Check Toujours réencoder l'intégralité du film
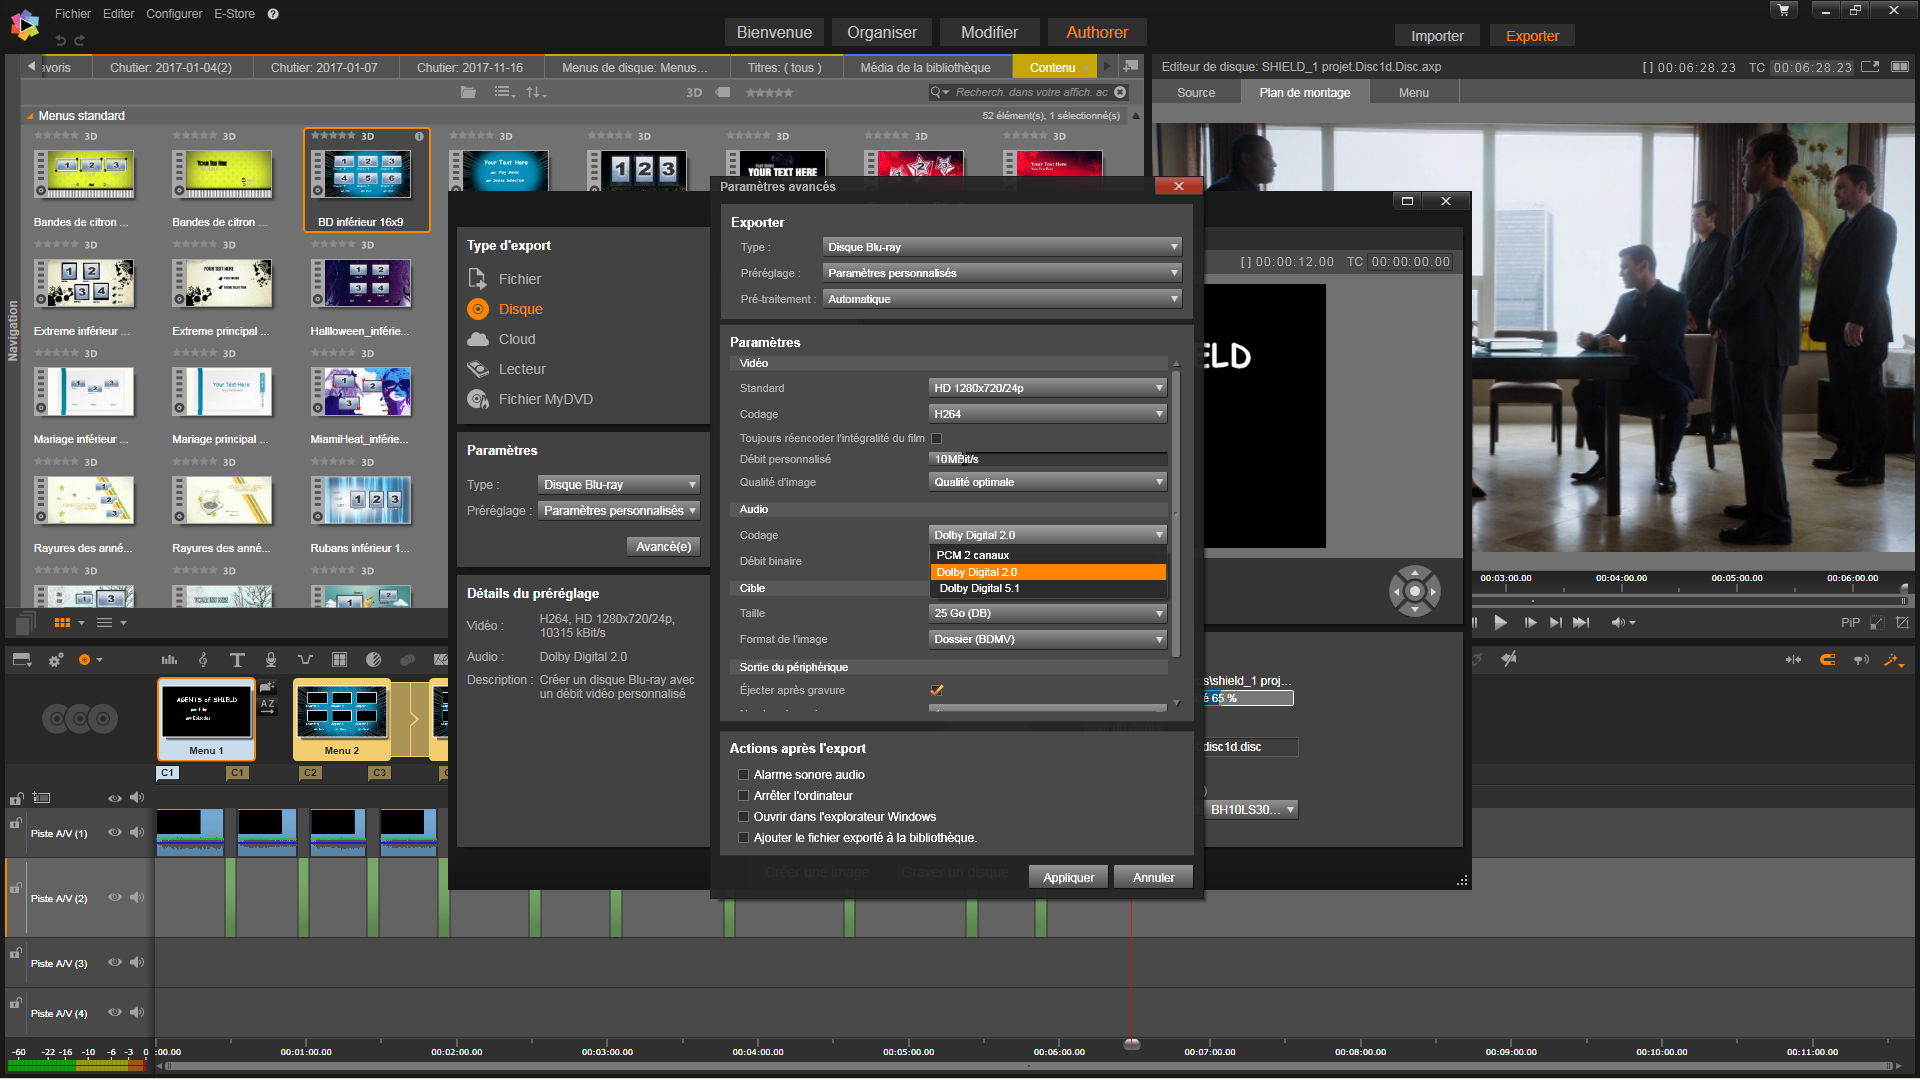Screen dimensions: 1920x1080 click(936, 438)
